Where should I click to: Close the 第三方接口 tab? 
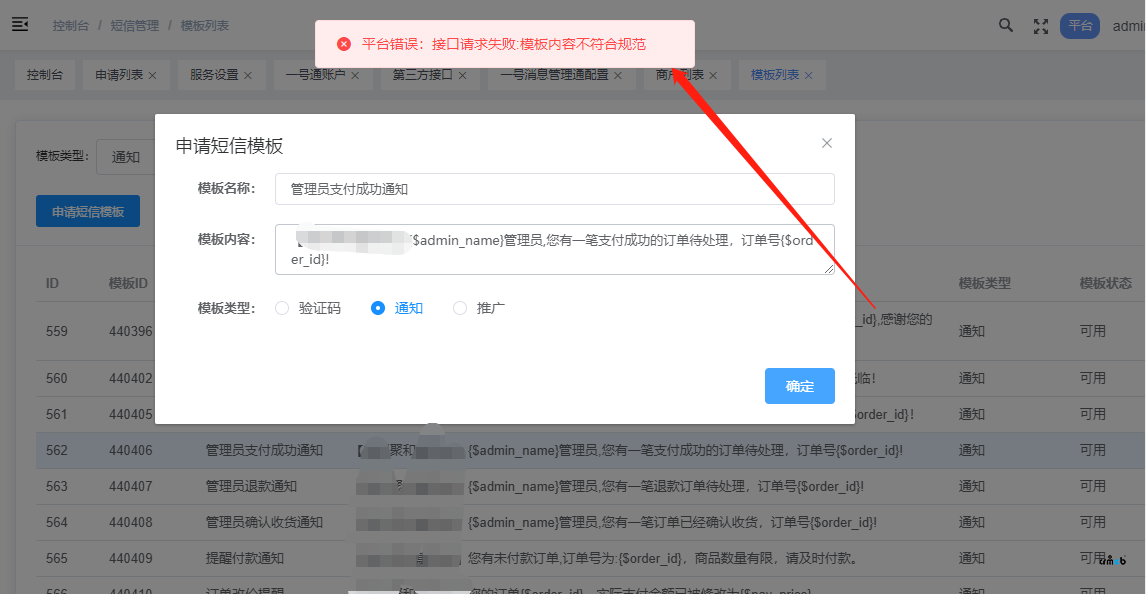[463, 75]
